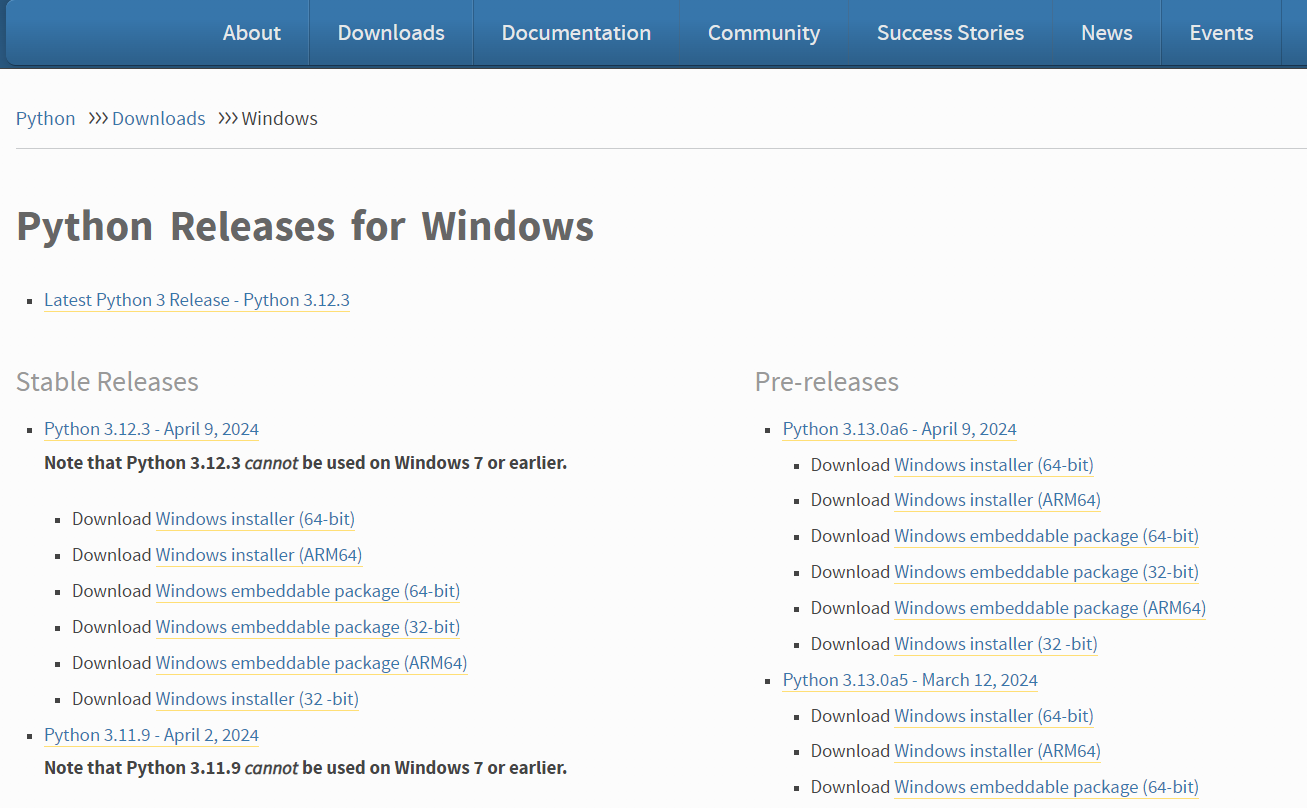Download Python 3.13.0a5 Windows installer (64-bit)
Image resolution: width=1307 pixels, height=808 pixels.
[994, 716]
